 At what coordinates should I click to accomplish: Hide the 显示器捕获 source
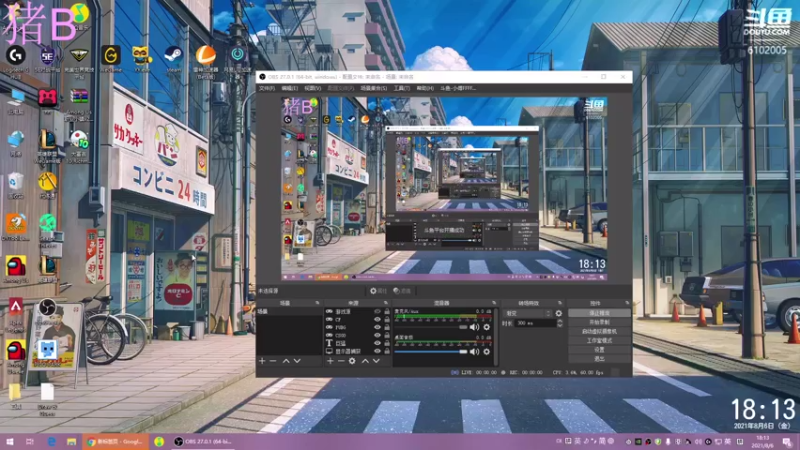(x=378, y=351)
